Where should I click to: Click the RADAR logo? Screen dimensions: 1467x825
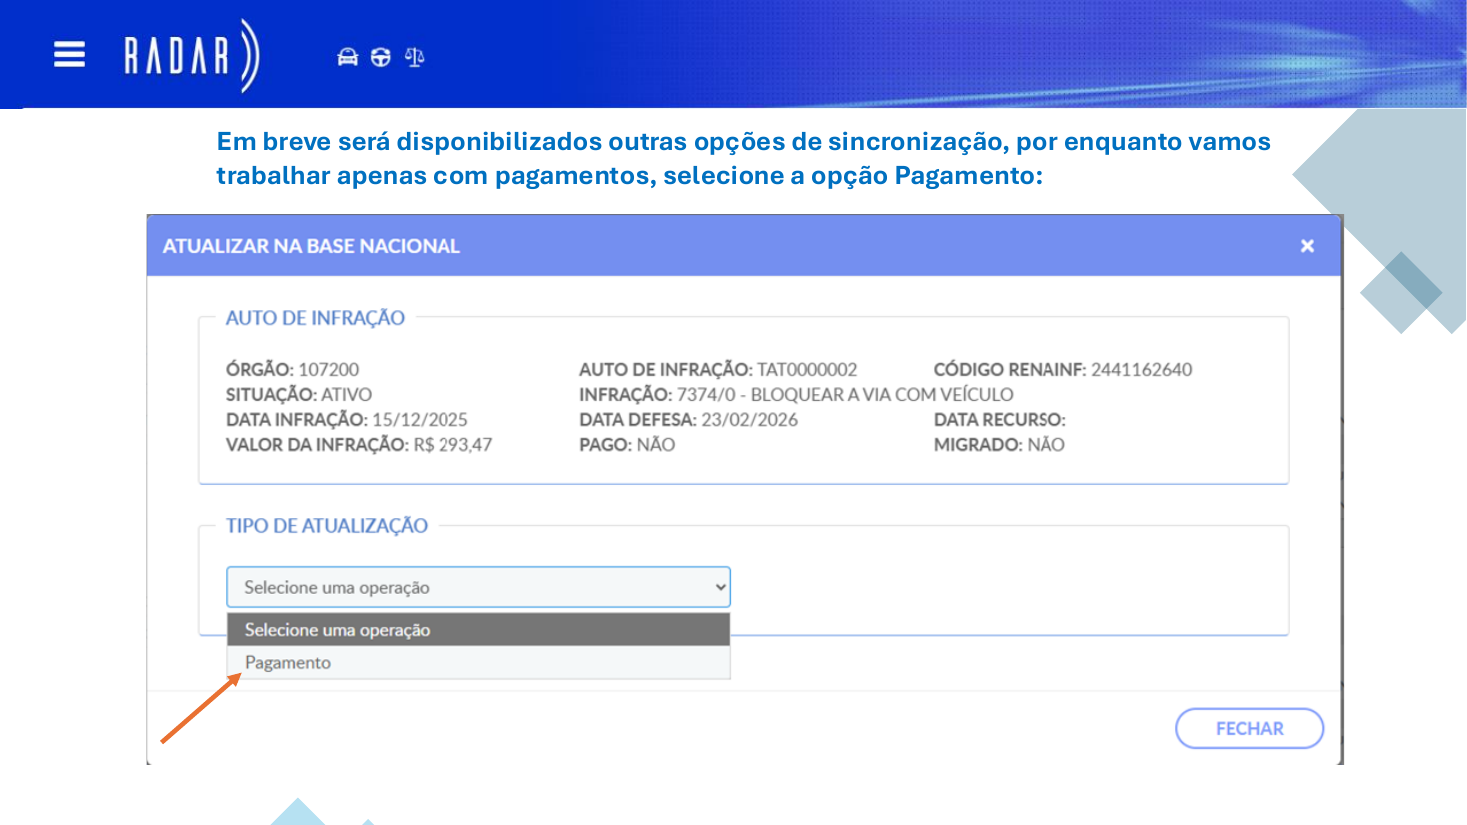click(192, 56)
